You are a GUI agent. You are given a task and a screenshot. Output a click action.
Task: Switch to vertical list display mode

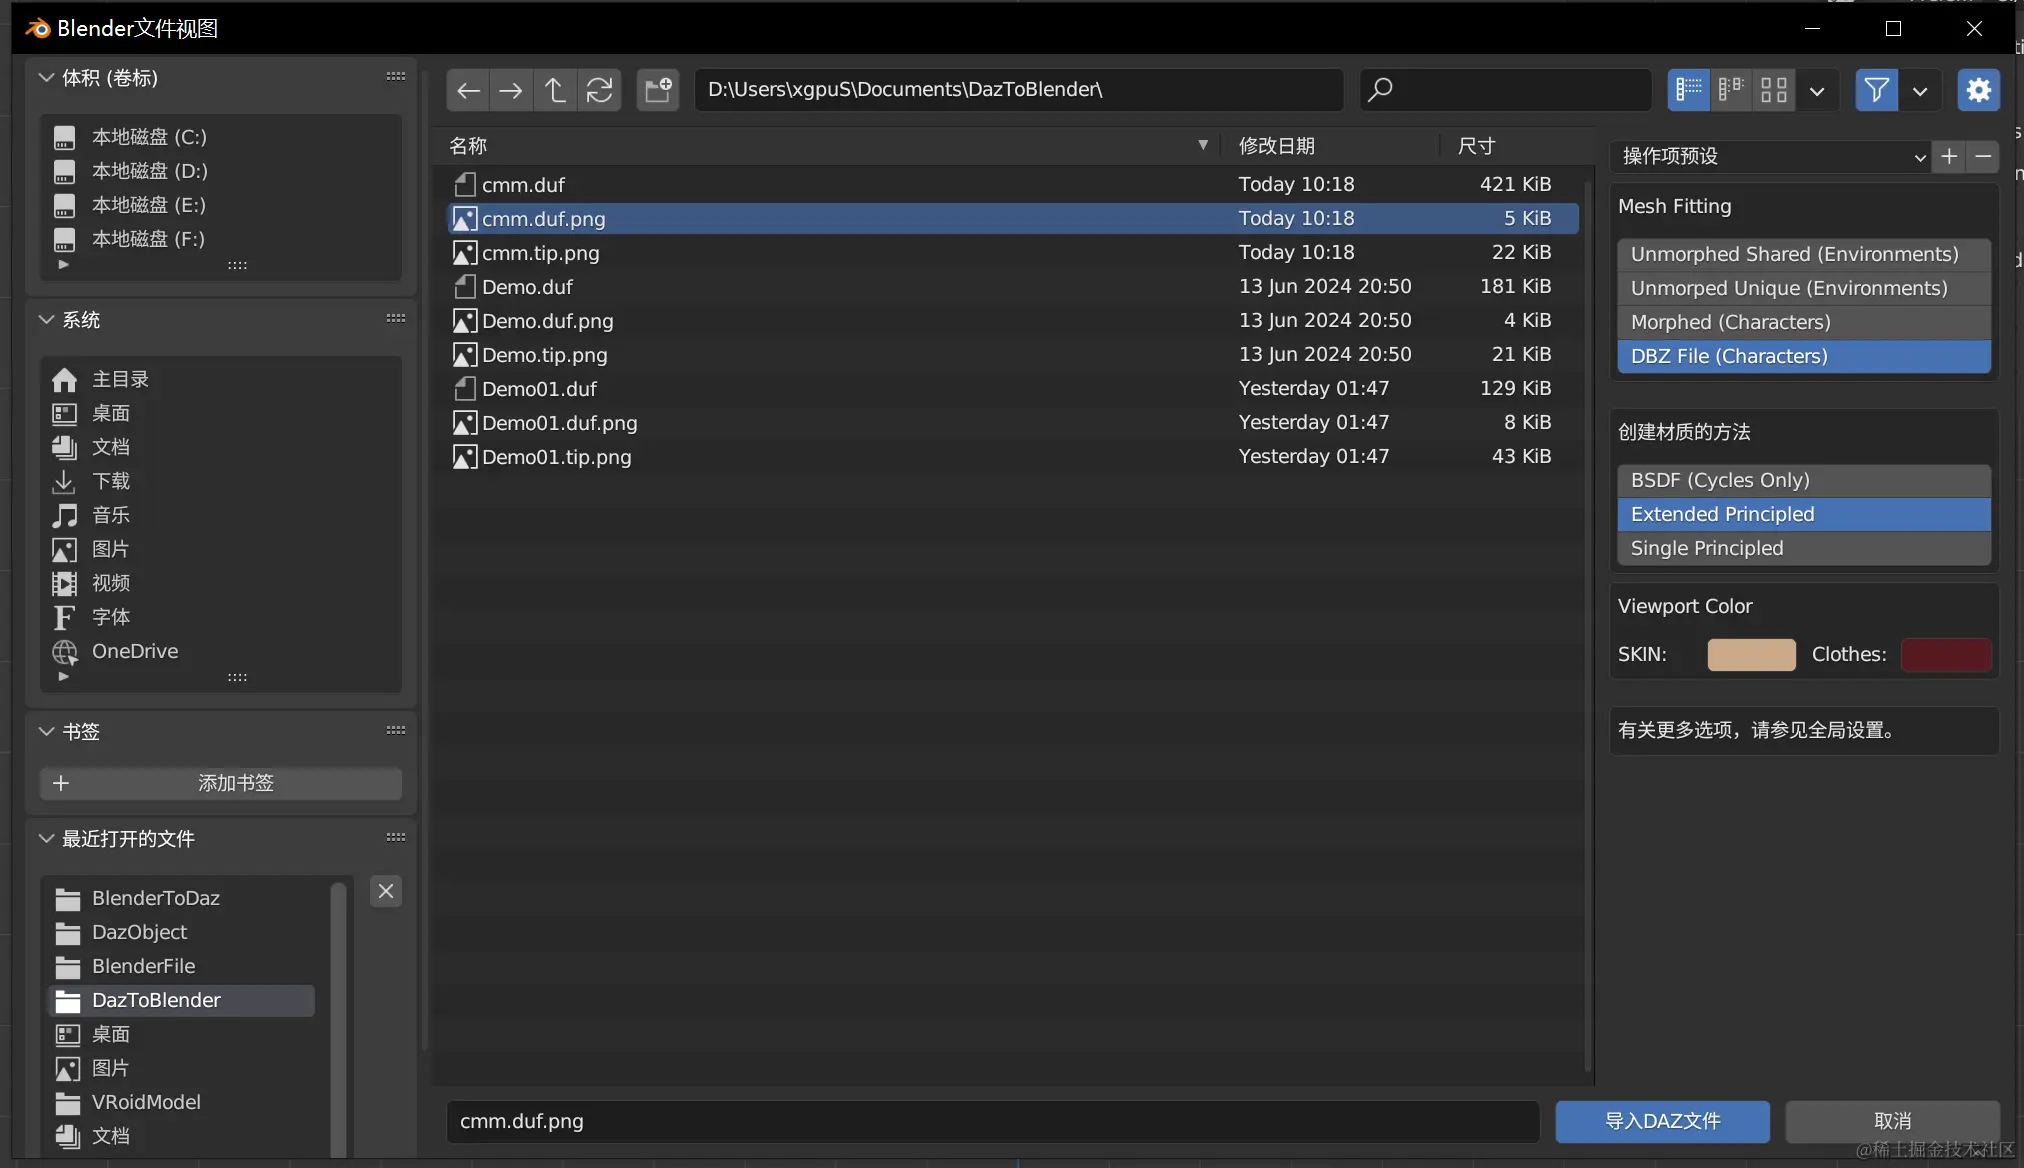click(1689, 90)
